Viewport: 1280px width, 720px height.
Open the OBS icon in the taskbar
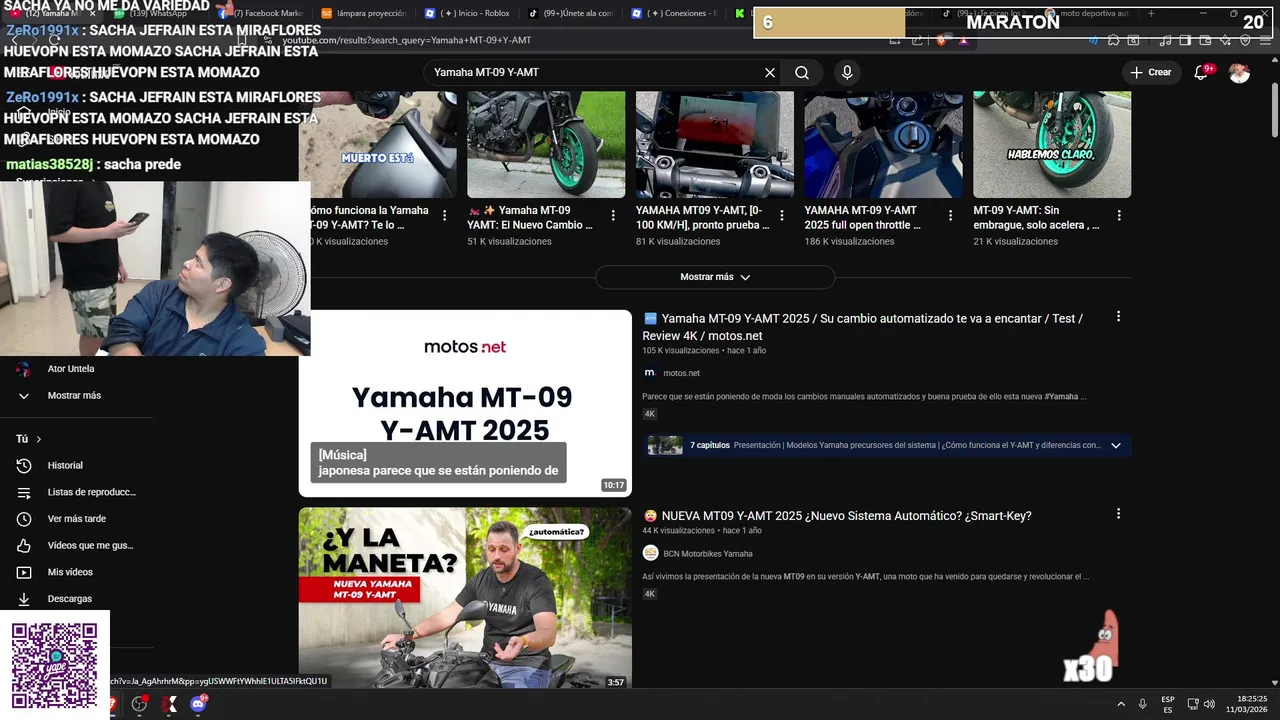(x=139, y=704)
